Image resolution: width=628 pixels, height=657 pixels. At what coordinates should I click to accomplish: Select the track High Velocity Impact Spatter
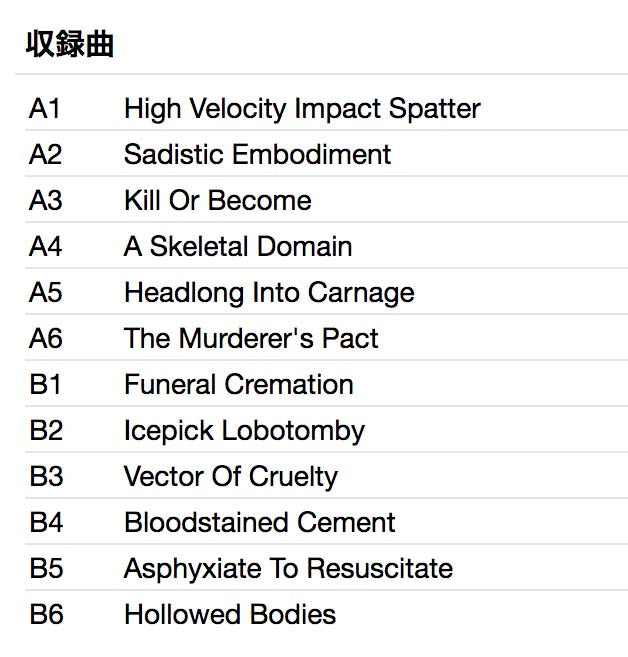[x=302, y=108]
